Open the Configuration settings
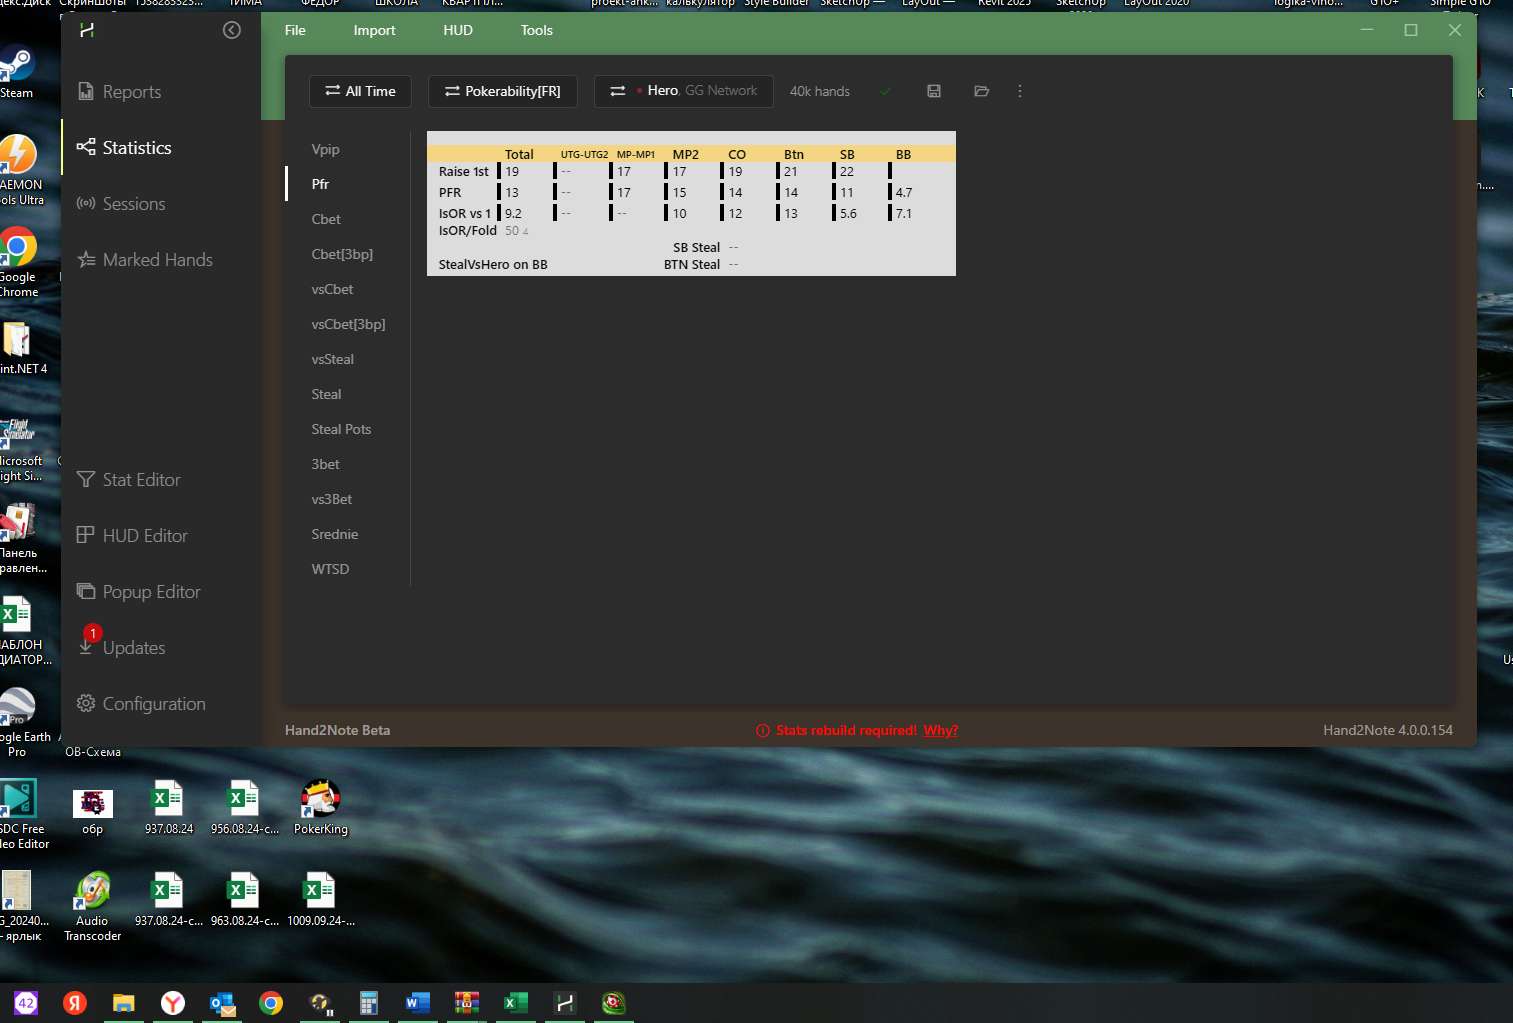The image size is (1513, 1023). [141, 703]
